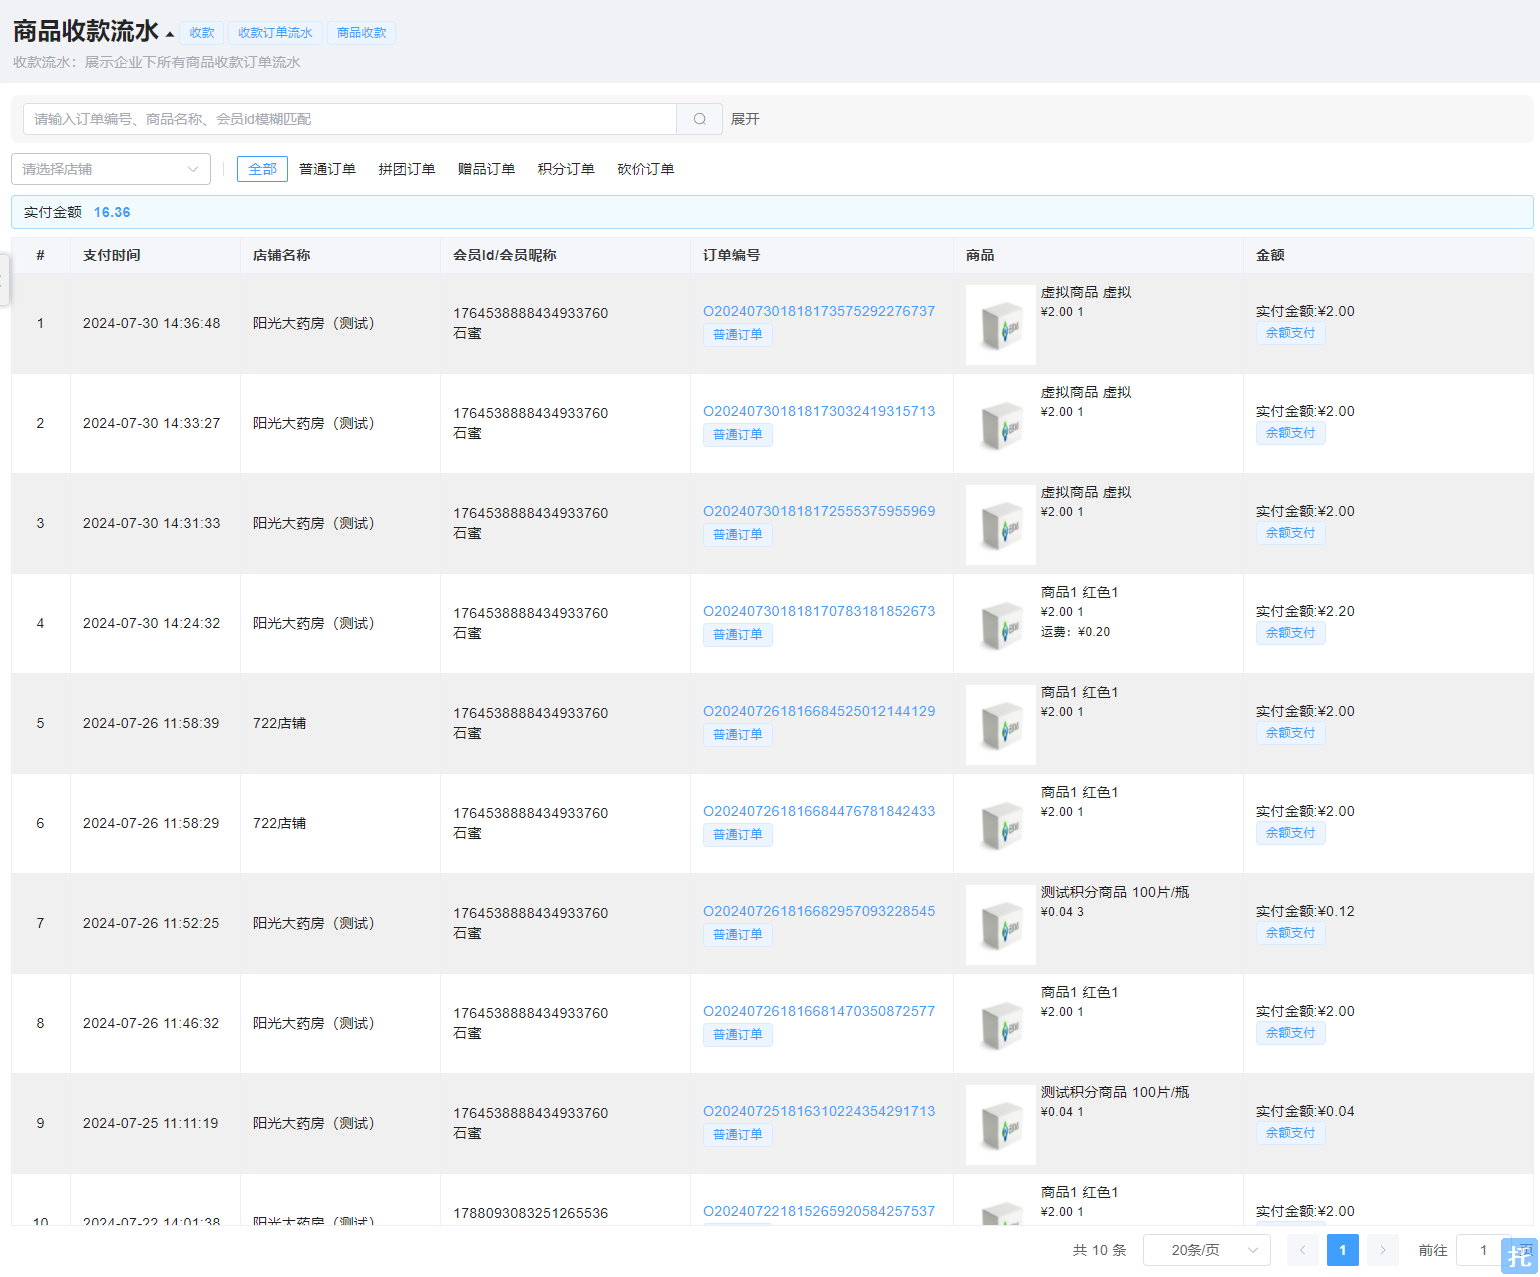
Task: Click product thumbnail in row 8
Action: (1001, 1025)
